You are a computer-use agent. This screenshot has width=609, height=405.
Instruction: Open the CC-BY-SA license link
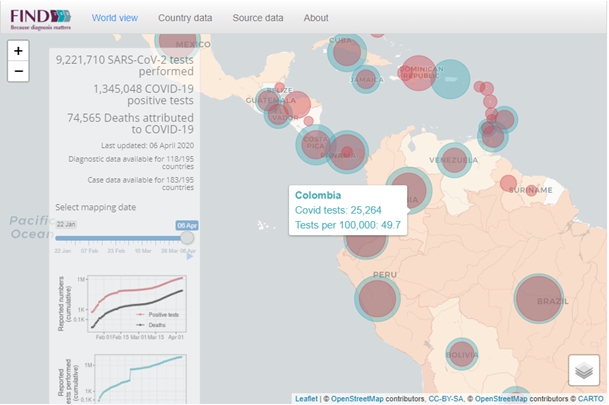point(445,399)
